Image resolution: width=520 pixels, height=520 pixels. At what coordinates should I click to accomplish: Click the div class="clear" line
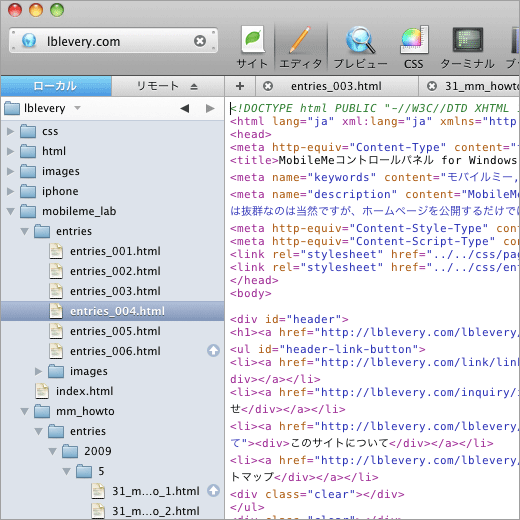pyautogui.click(x=317, y=494)
